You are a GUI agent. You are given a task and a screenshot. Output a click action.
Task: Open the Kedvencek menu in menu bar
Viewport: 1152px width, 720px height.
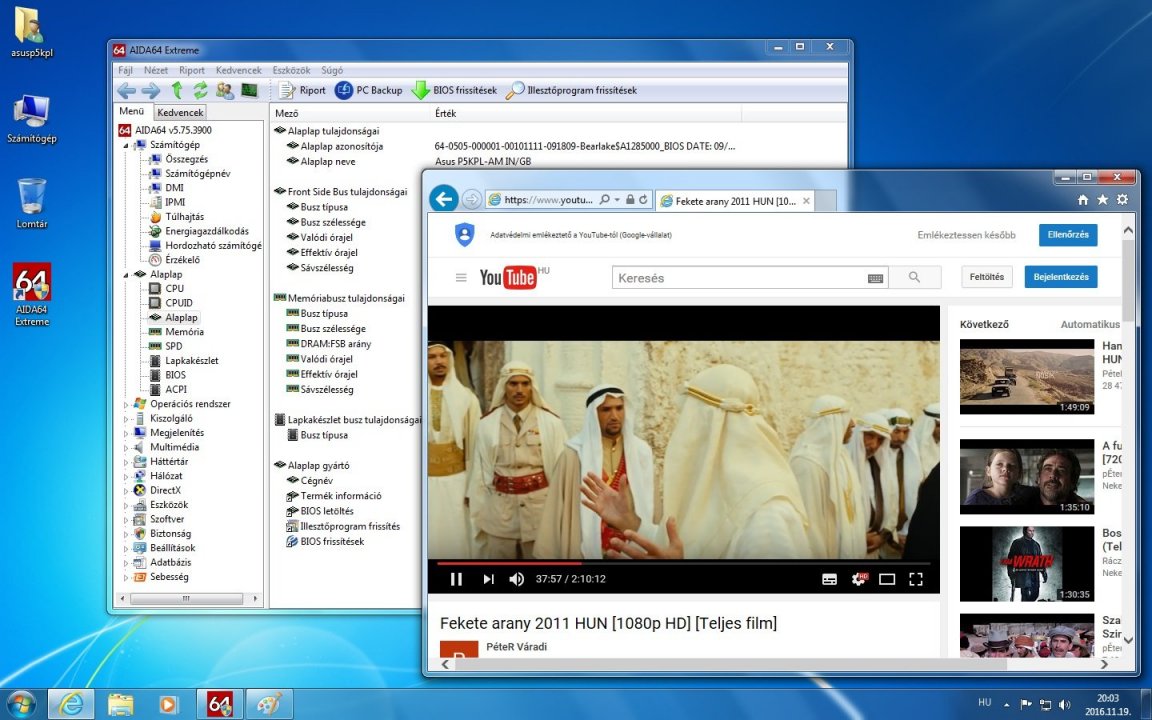tap(239, 71)
